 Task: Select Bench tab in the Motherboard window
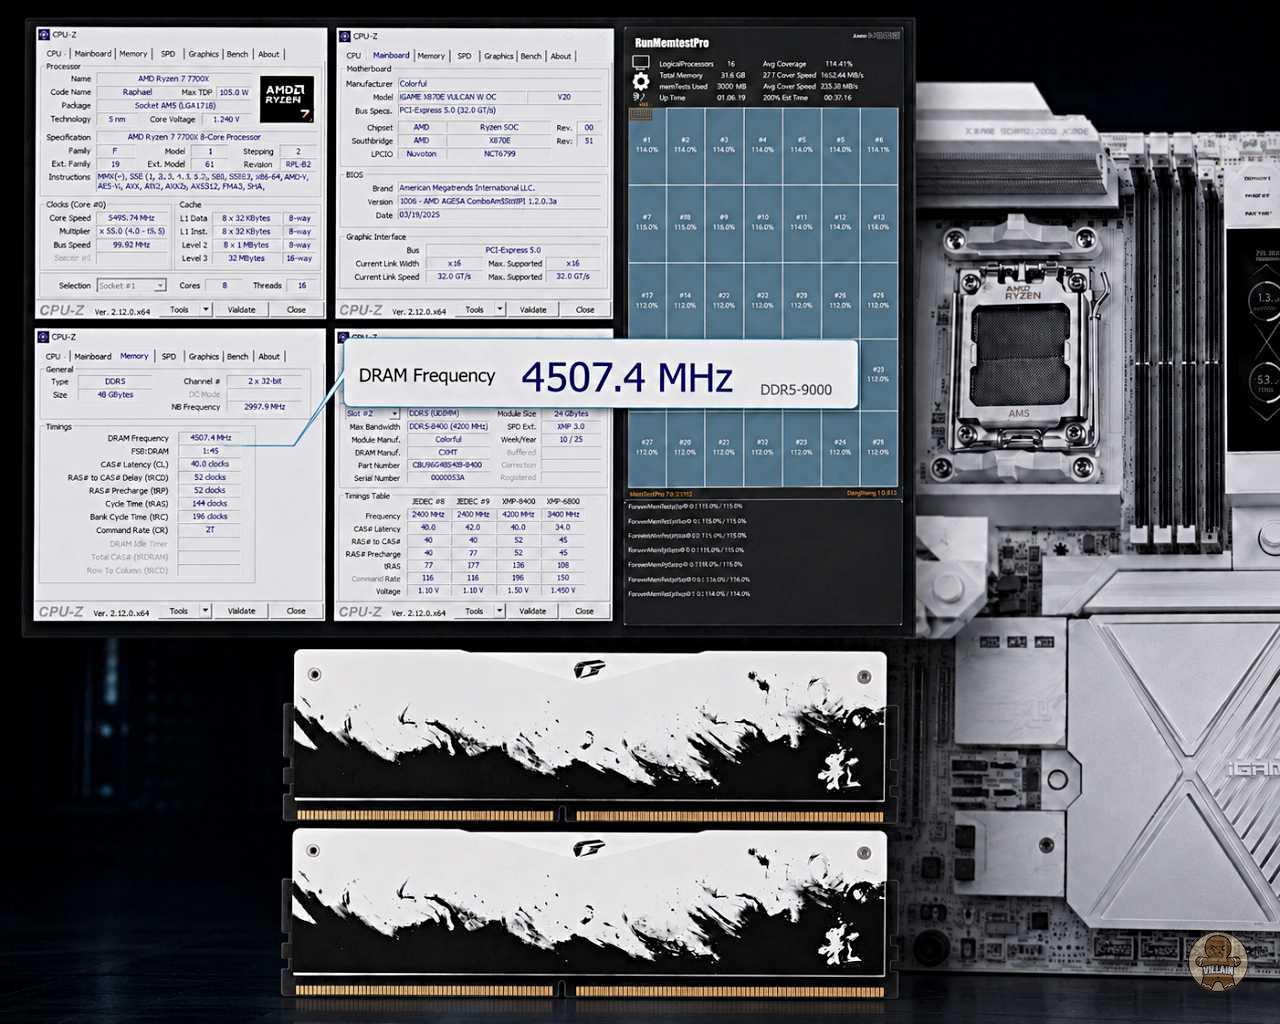coord(531,56)
